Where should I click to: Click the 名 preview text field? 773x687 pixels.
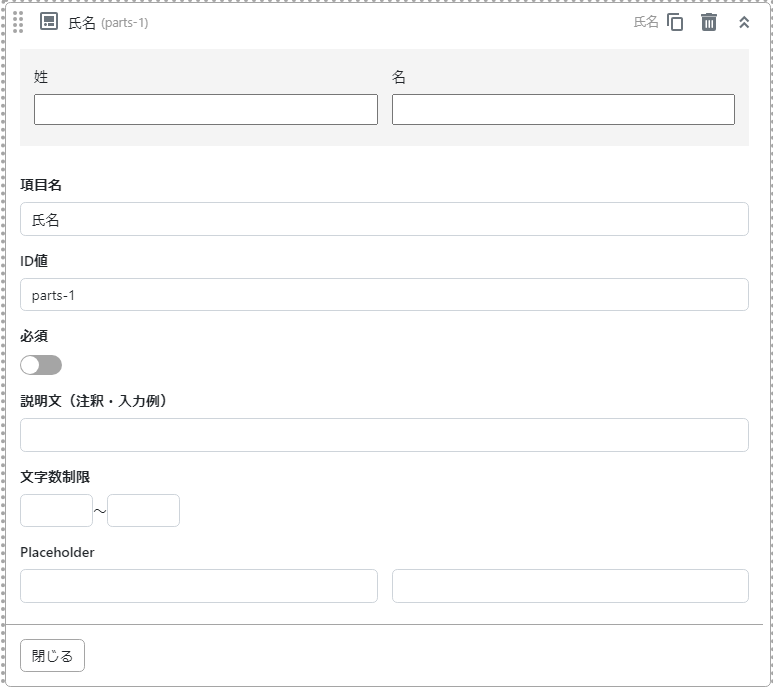[x=563, y=110]
